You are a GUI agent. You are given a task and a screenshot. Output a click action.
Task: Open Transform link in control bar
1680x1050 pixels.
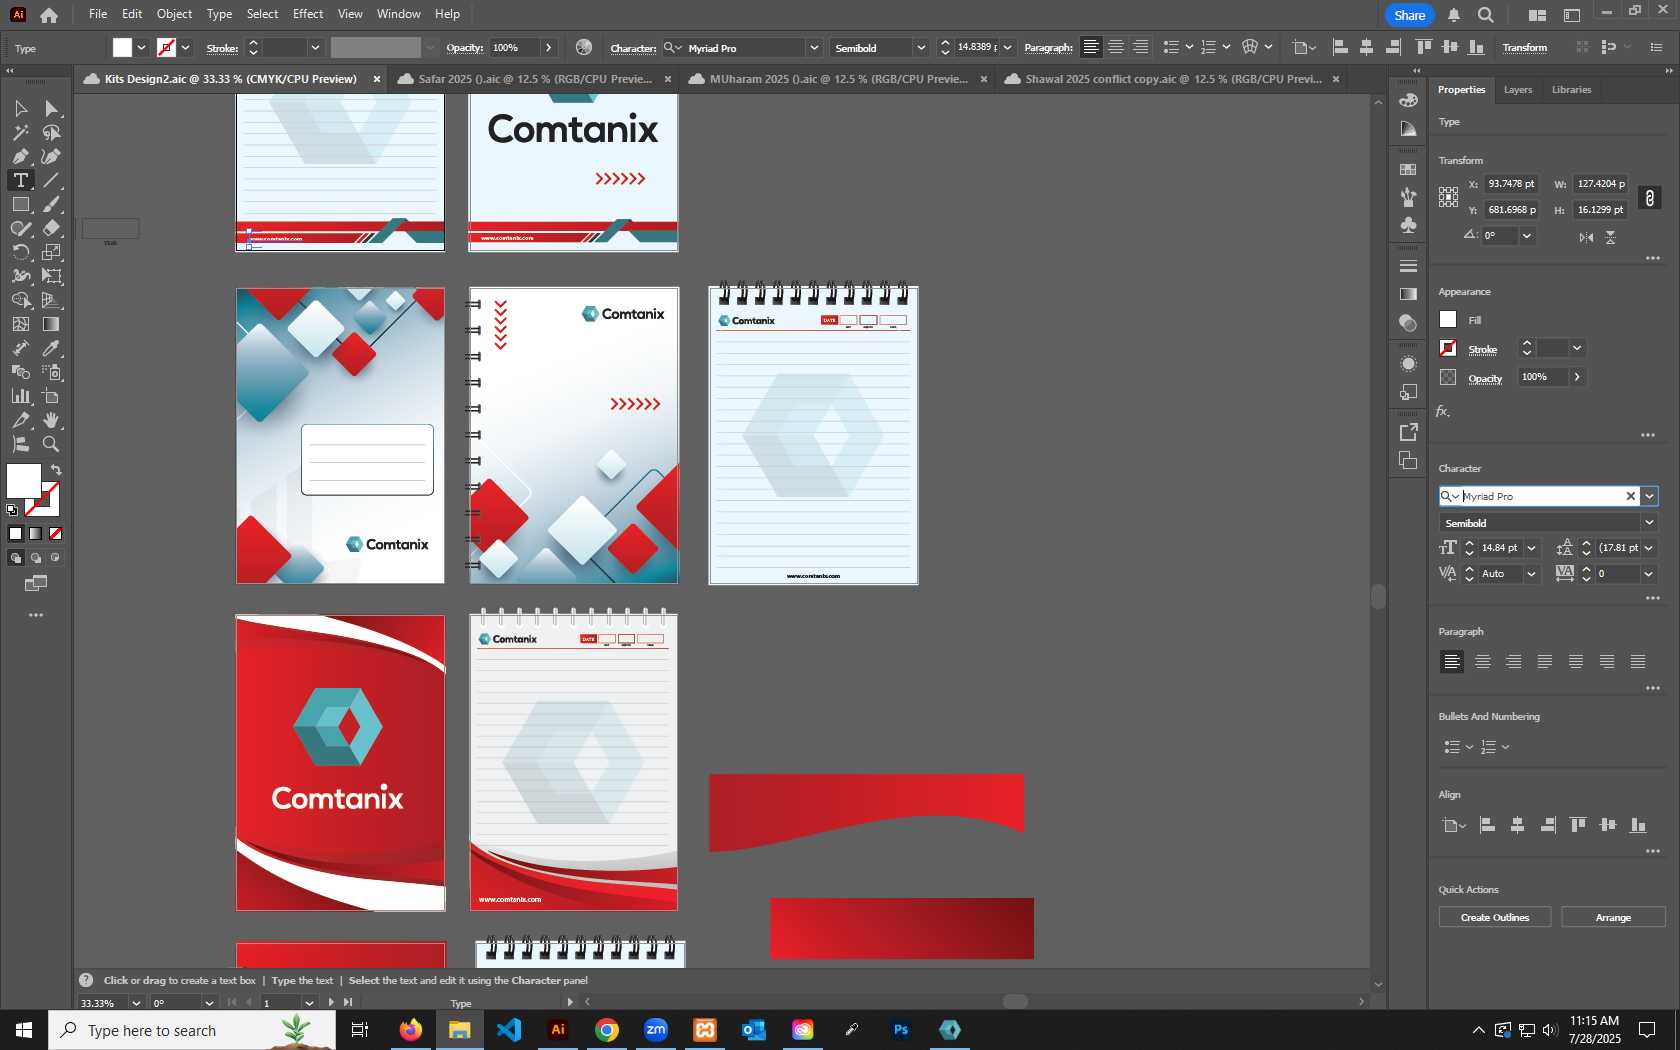(1524, 48)
